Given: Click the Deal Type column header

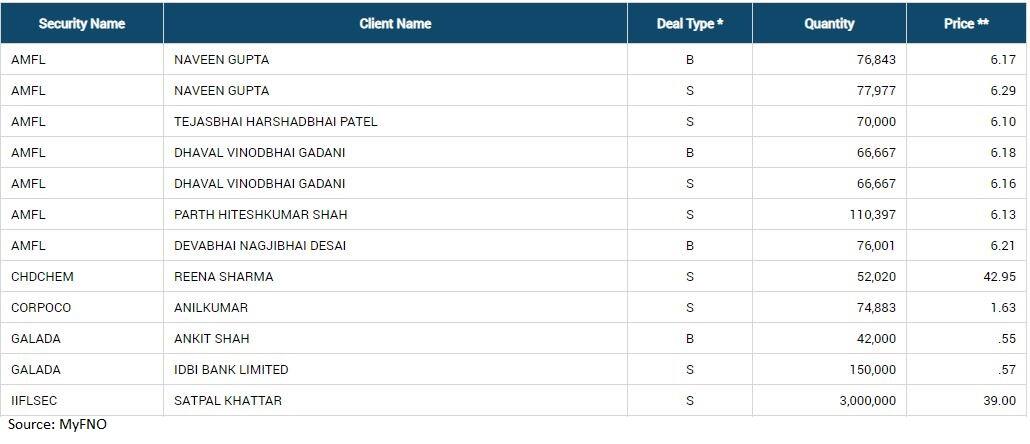Looking at the screenshot, I should (690, 24).
